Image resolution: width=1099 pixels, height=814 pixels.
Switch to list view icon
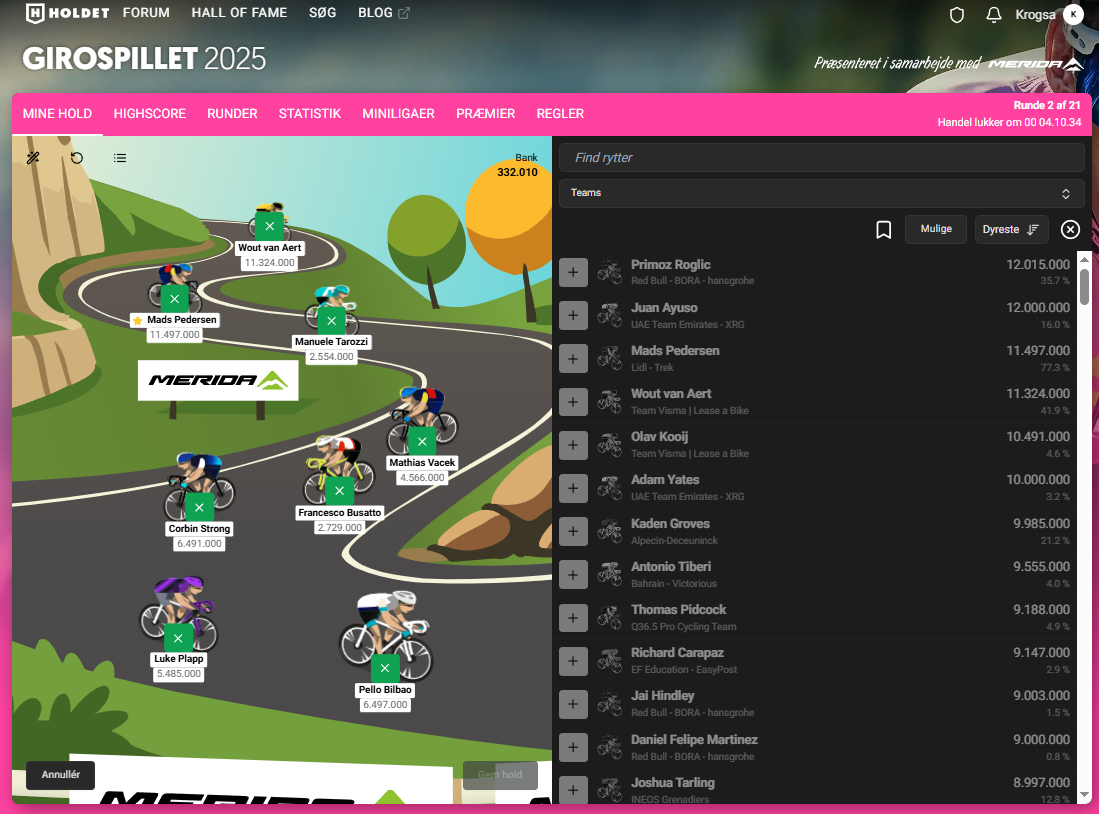click(x=120, y=158)
